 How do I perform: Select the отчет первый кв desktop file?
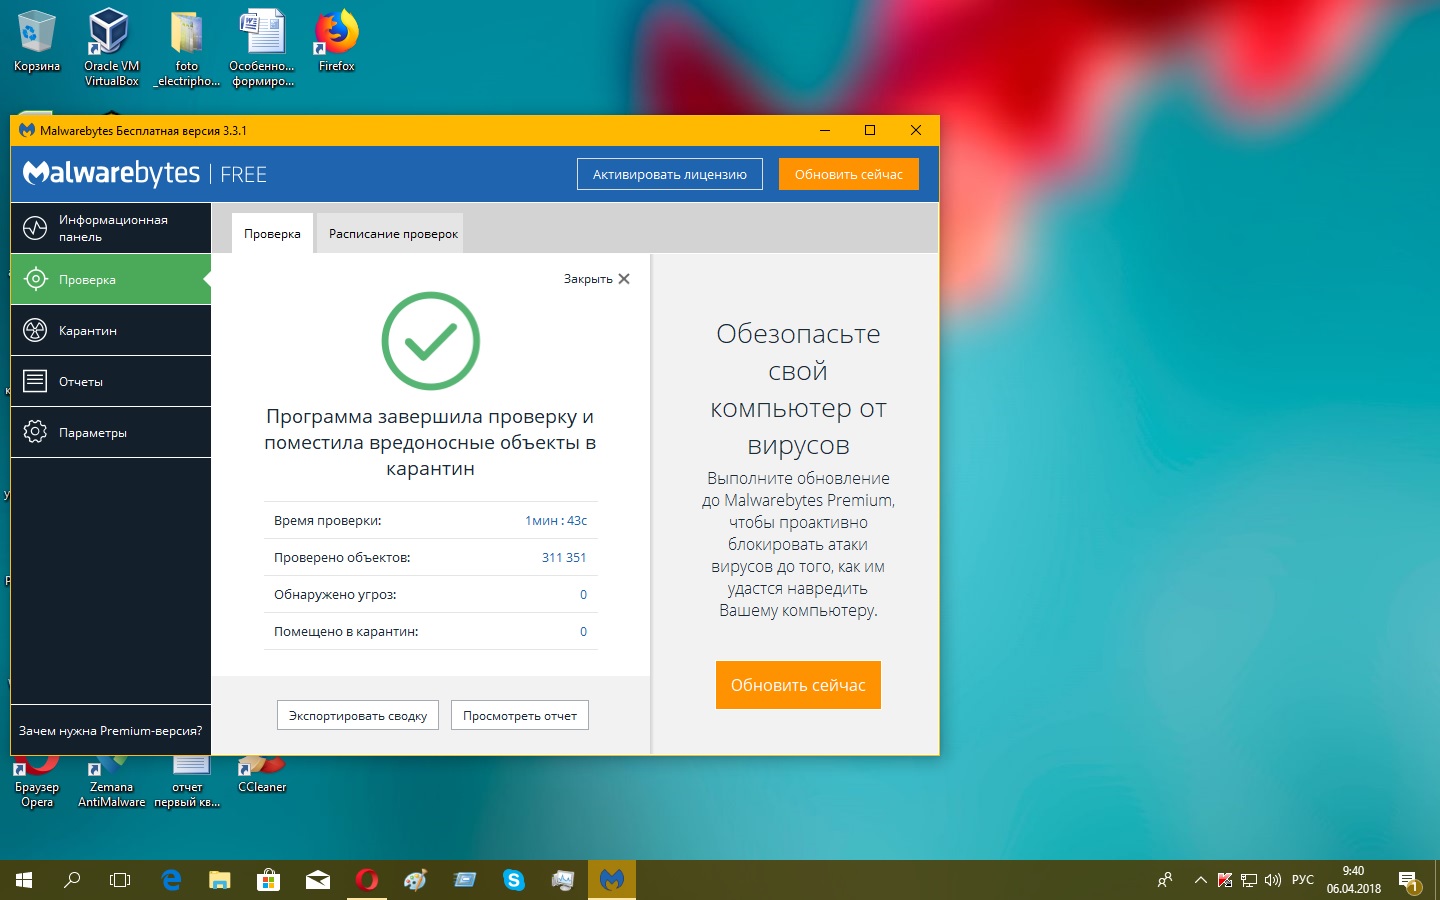tap(187, 784)
